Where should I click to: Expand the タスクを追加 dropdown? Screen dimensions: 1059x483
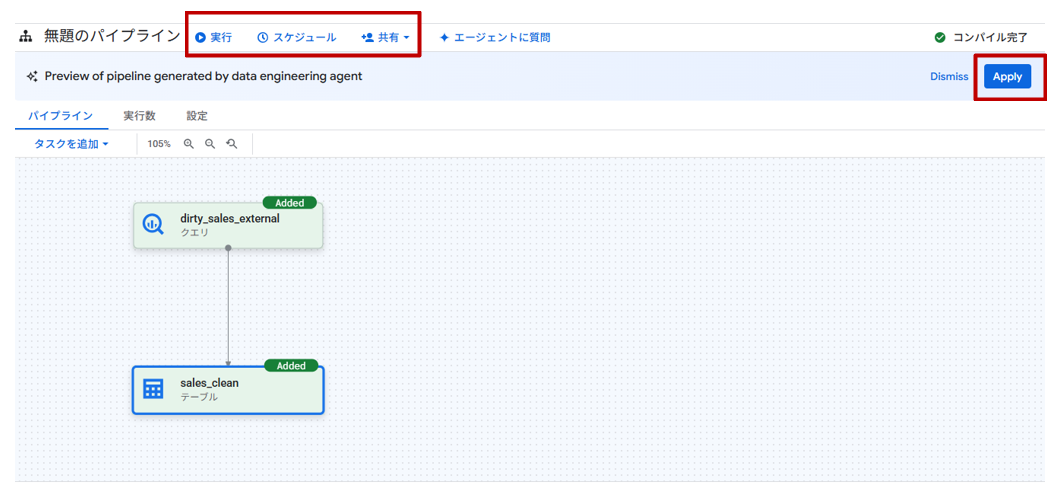pyautogui.click(x=71, y=144)
